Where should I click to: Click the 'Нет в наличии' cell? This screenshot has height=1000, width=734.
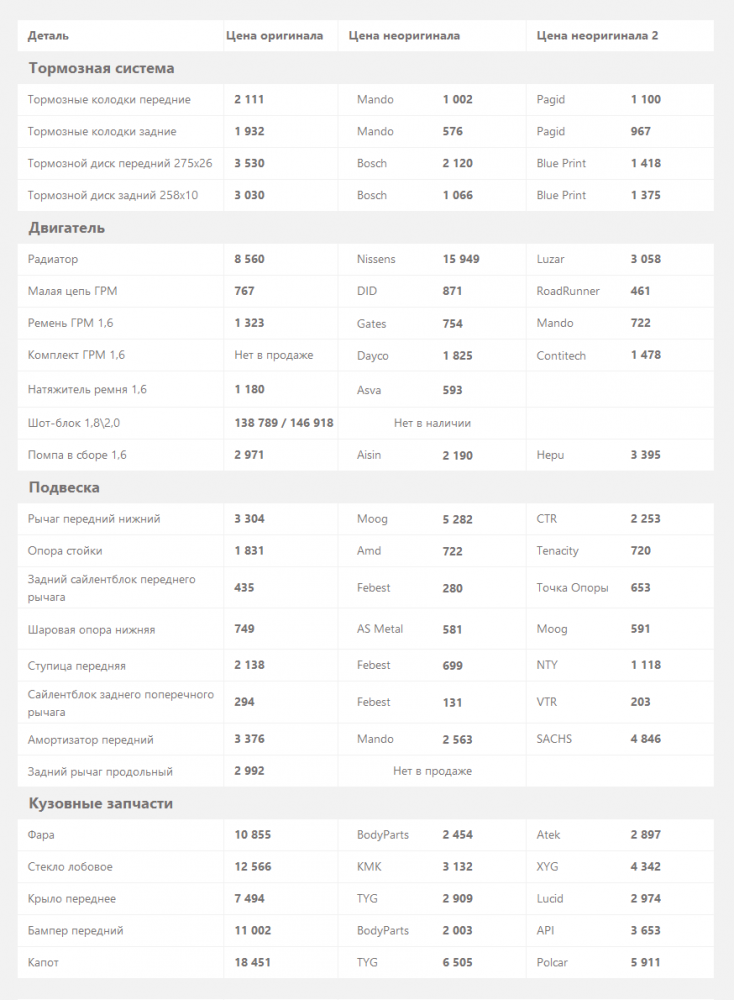(x=432, y=423)
